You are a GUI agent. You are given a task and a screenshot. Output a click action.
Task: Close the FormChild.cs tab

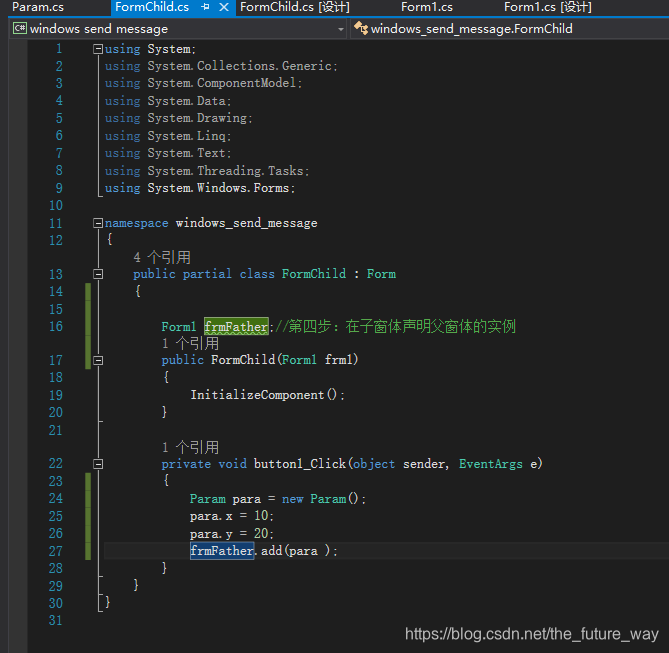(x=224, y=7)
